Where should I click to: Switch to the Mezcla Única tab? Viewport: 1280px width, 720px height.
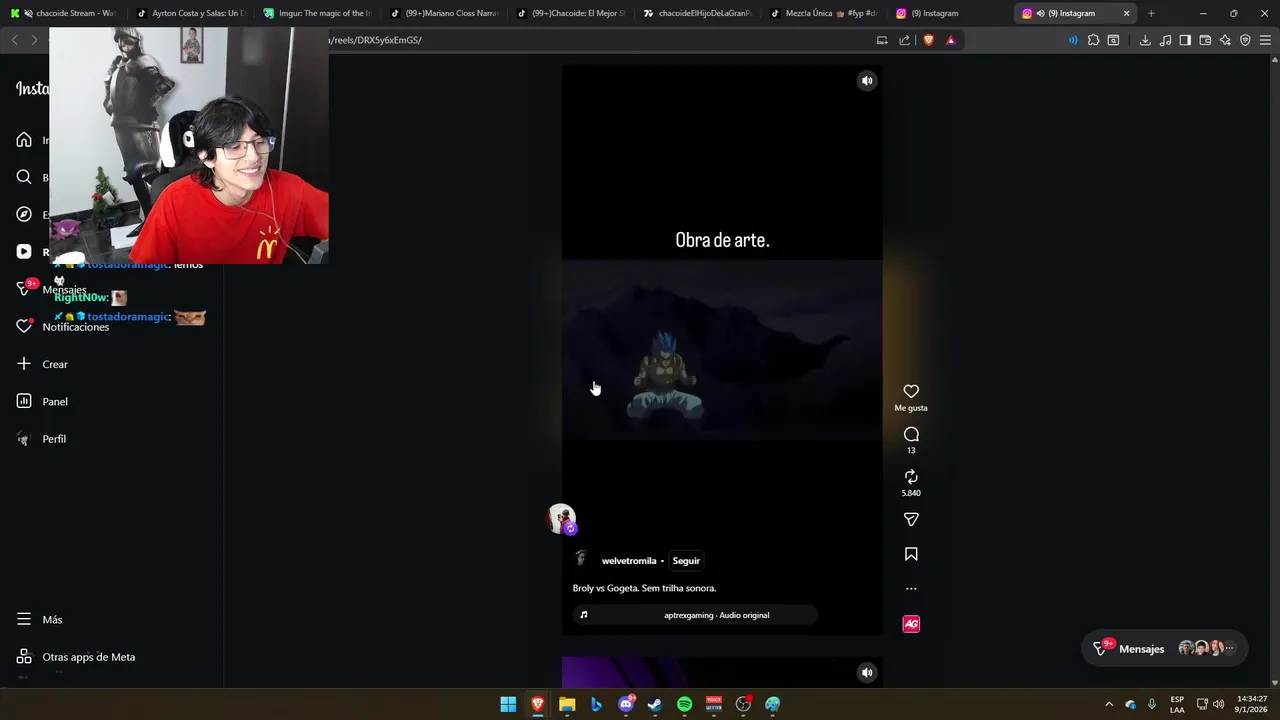click(825, 13)
